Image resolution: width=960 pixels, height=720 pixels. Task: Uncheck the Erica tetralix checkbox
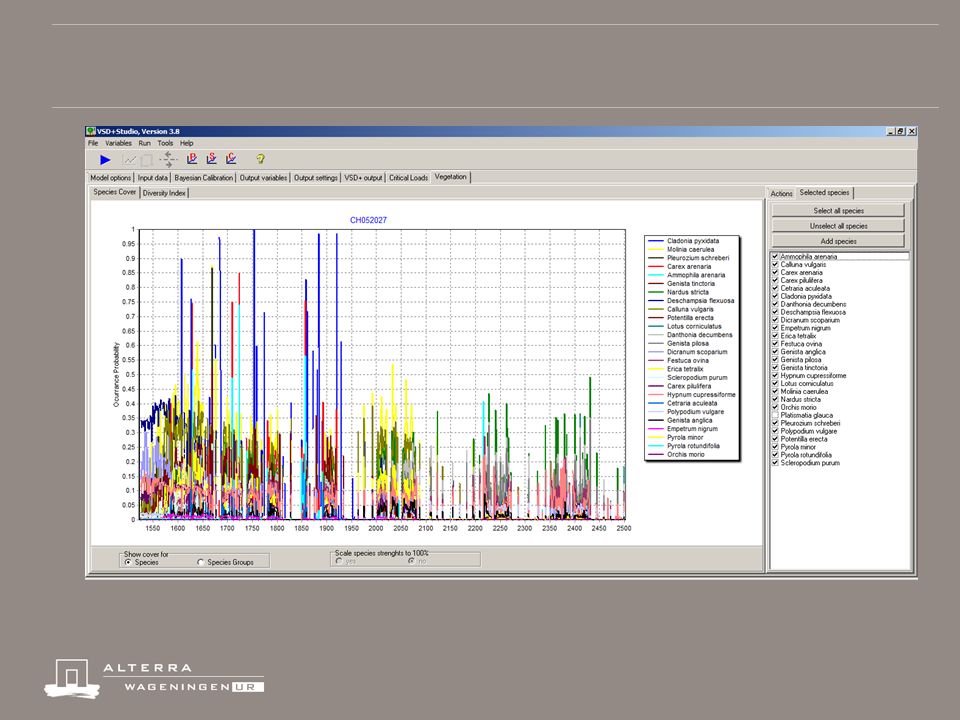[775, 336]
